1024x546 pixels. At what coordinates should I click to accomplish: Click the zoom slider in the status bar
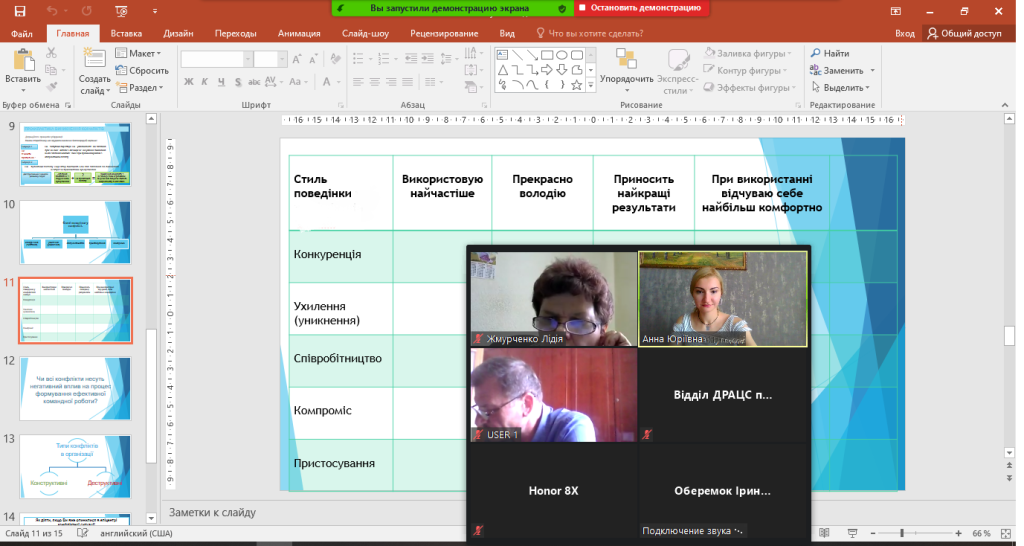[x=903, y=533]
